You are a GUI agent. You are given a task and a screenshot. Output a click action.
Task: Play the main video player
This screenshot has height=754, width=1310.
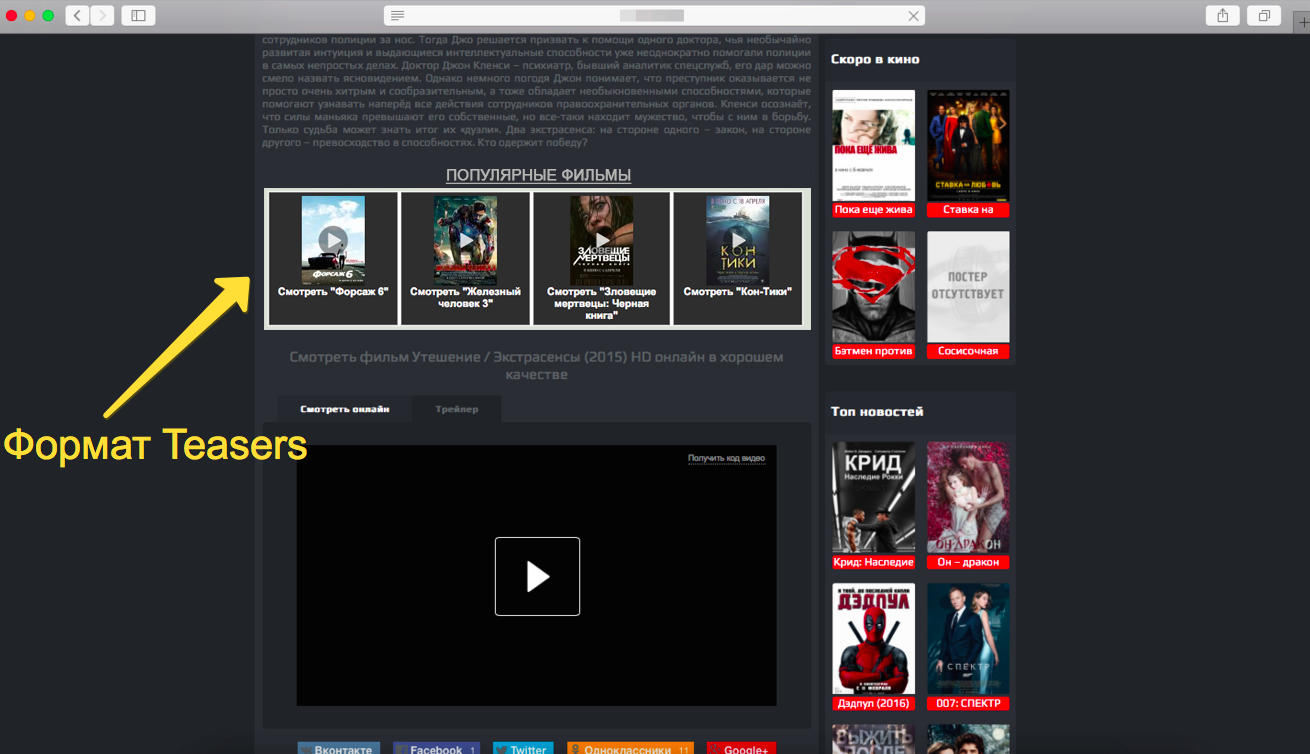(x=537, y=576)
